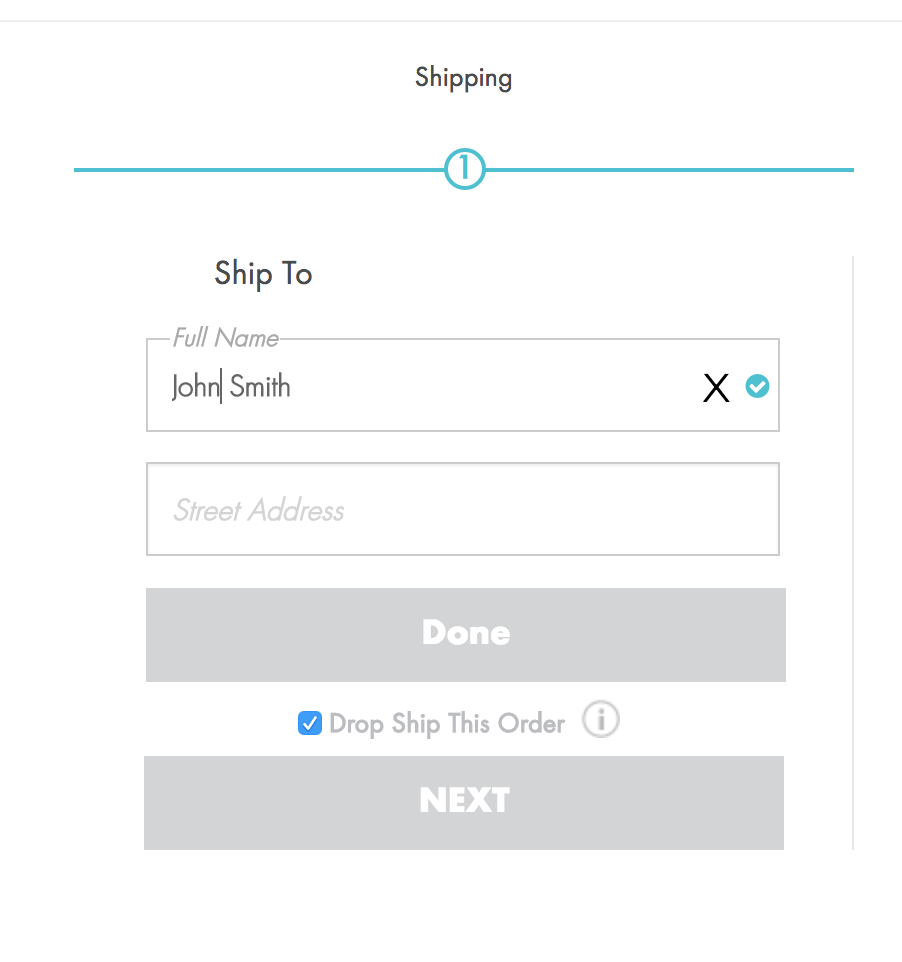Image resolution: width=902 pixels, height=962 pixels.
Task: Click the progress line right of step 1
Action: point(668,170)
